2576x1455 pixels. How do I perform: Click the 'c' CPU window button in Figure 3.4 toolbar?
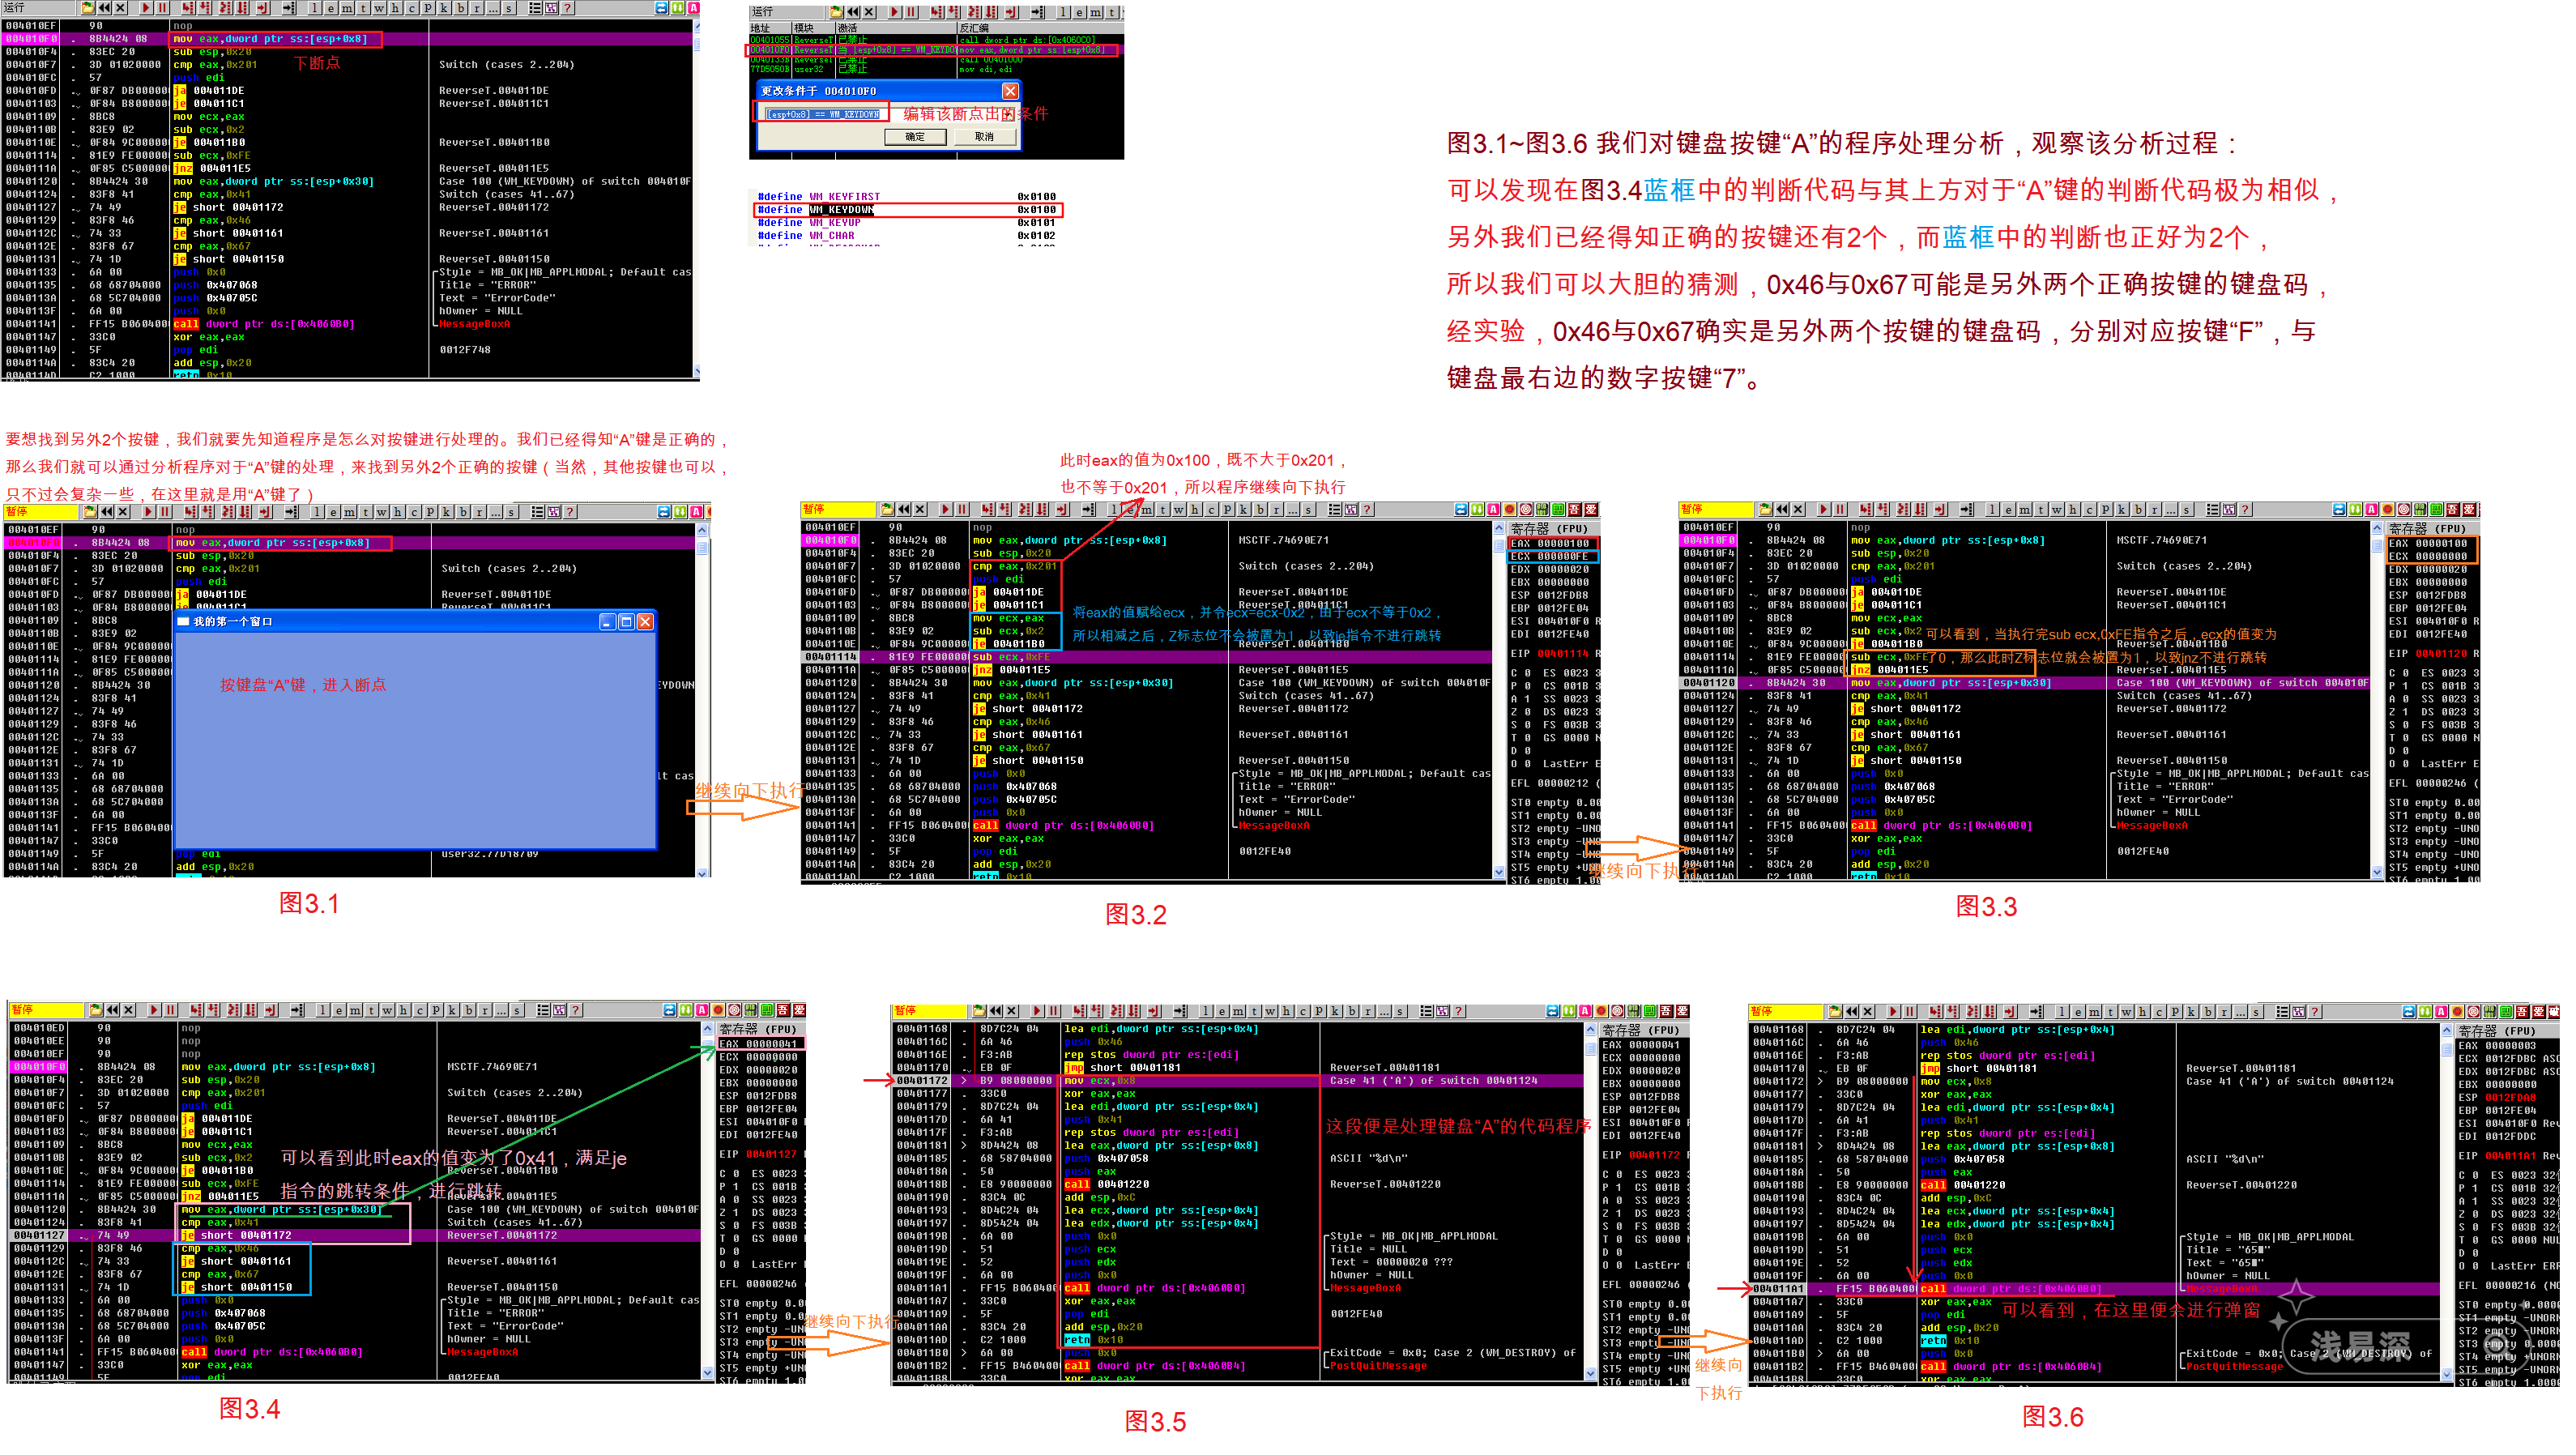(420, 1011)
